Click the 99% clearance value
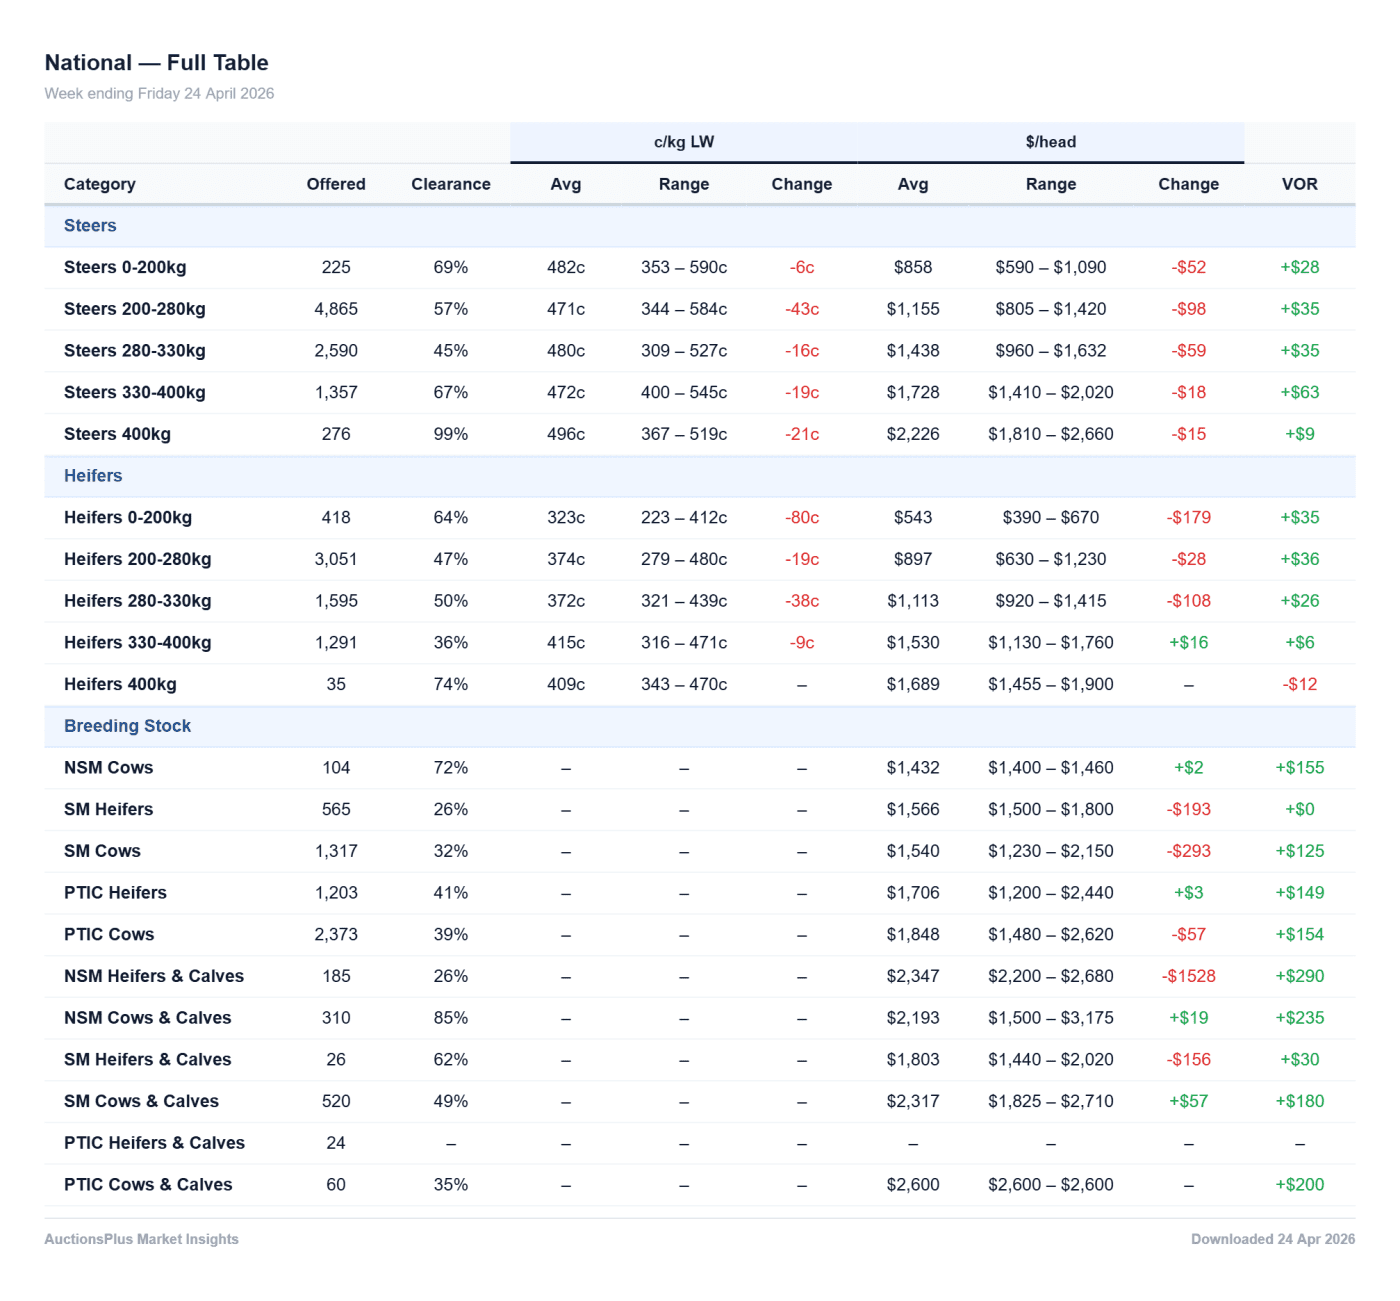Image resolution: width=1400 pixels, height=1301 pixels. tap(451, 434)
